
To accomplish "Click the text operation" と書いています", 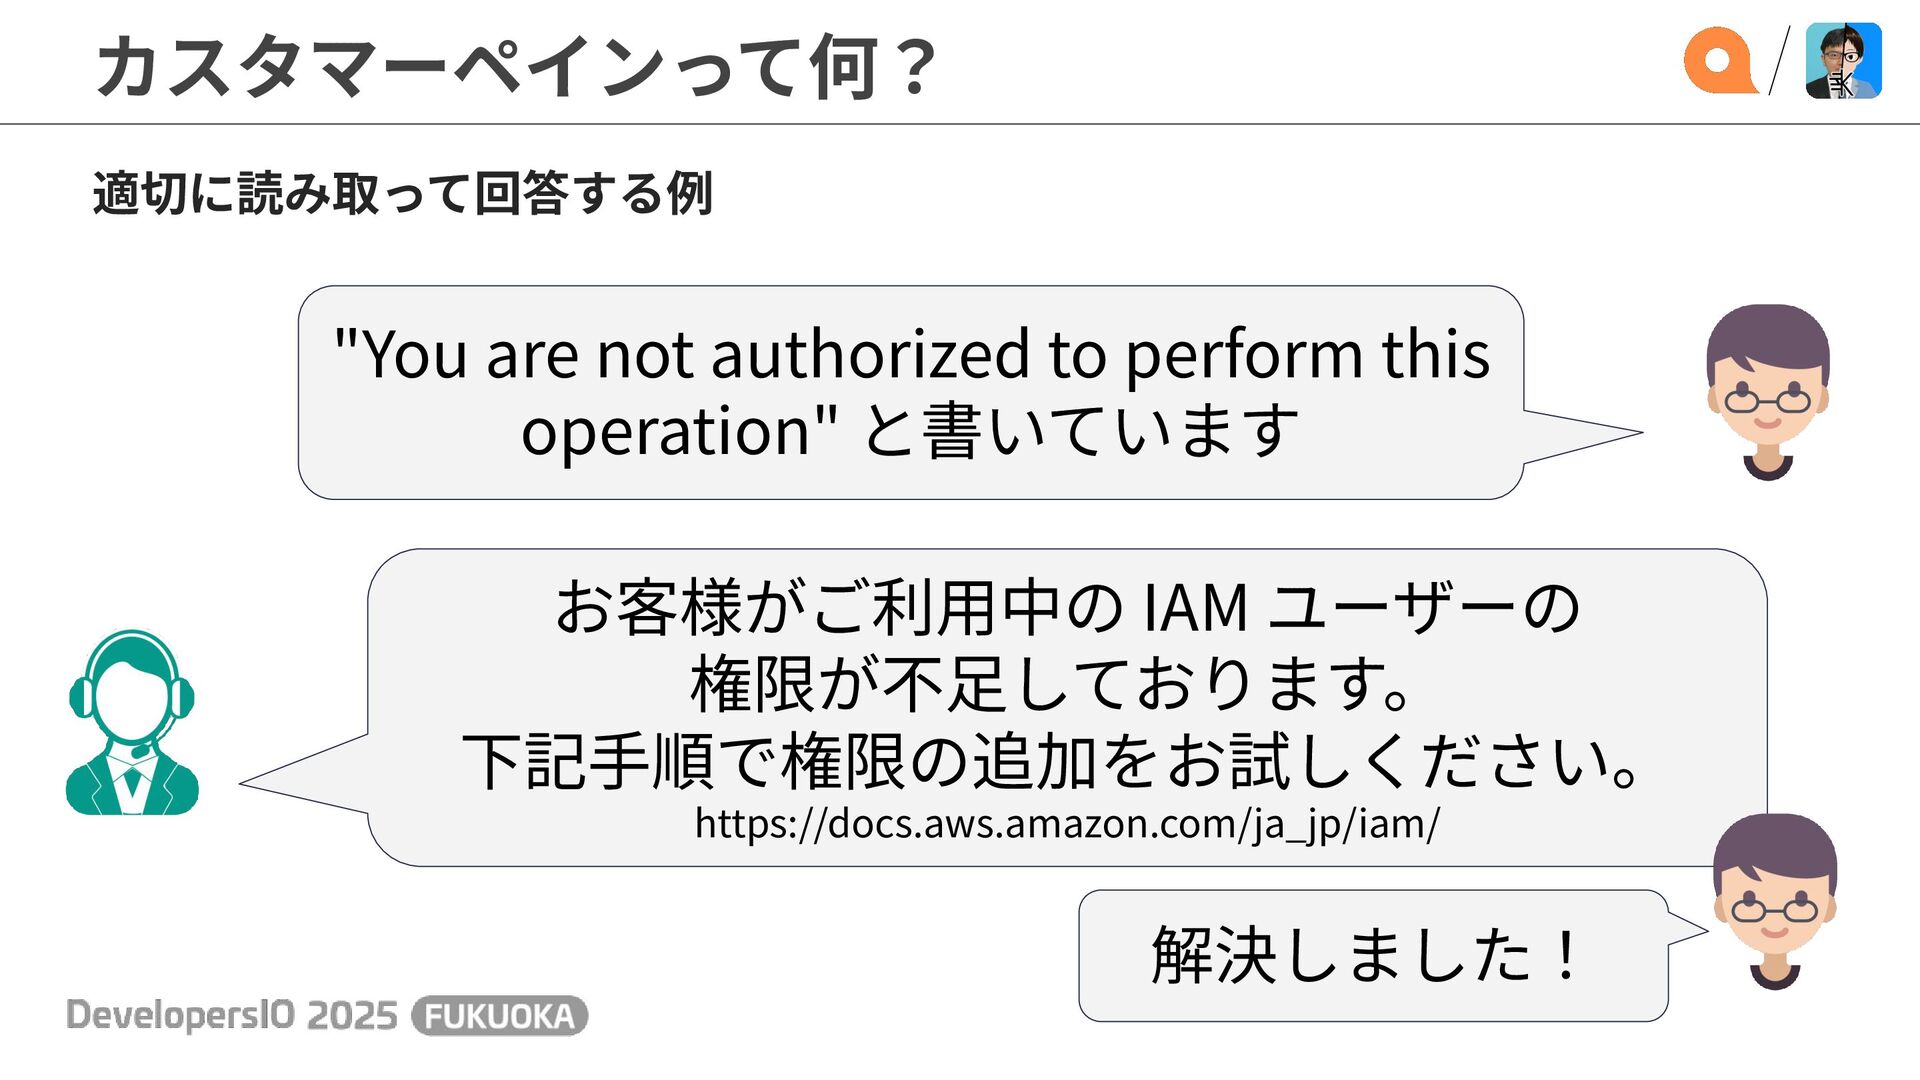I will (x=910, y=431).
